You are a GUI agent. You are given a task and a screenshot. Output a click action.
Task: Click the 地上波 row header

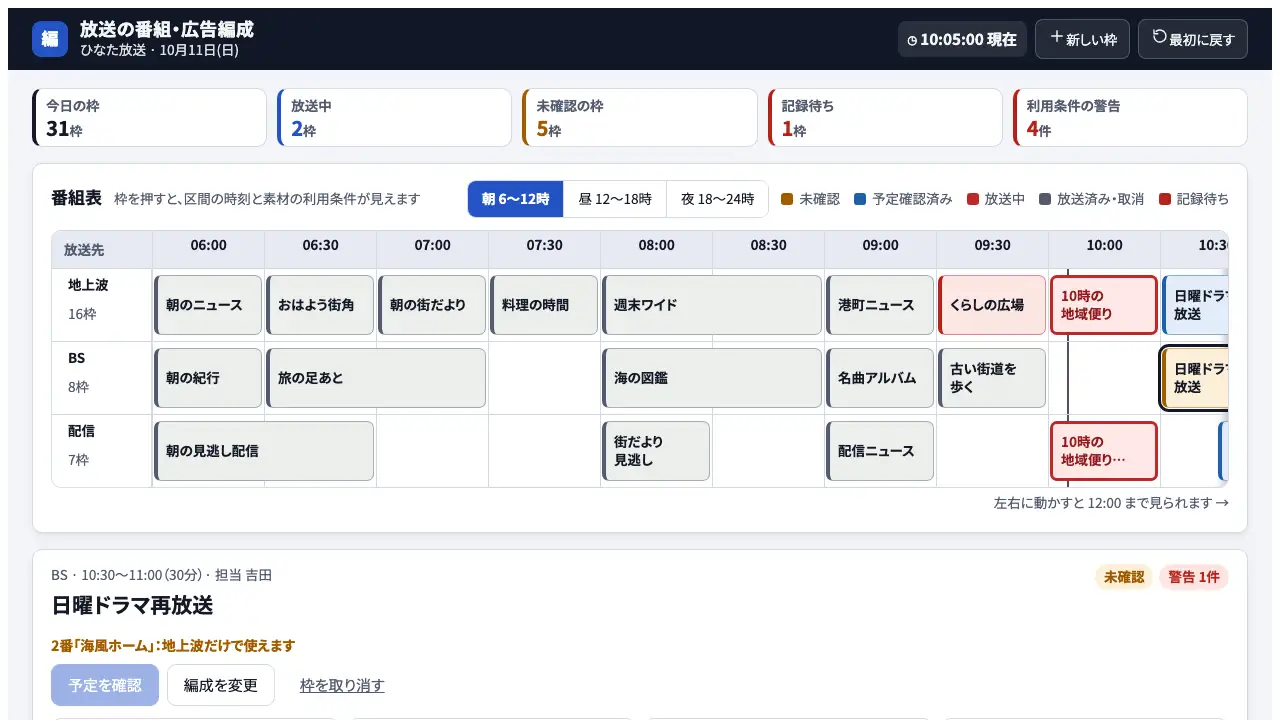(102, 305)
